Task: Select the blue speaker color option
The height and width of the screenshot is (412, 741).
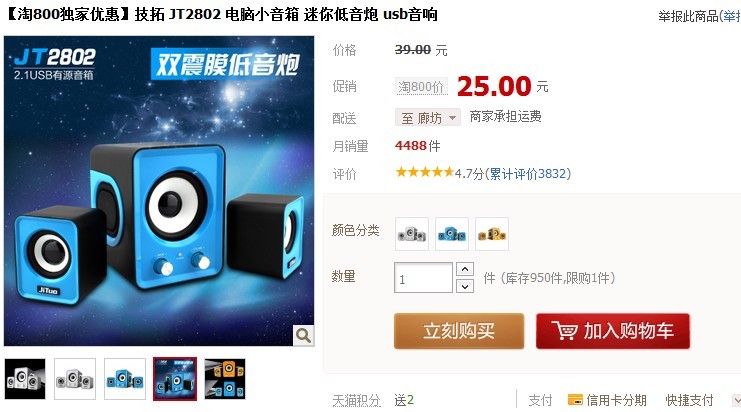Action: [x=452, y=234]
